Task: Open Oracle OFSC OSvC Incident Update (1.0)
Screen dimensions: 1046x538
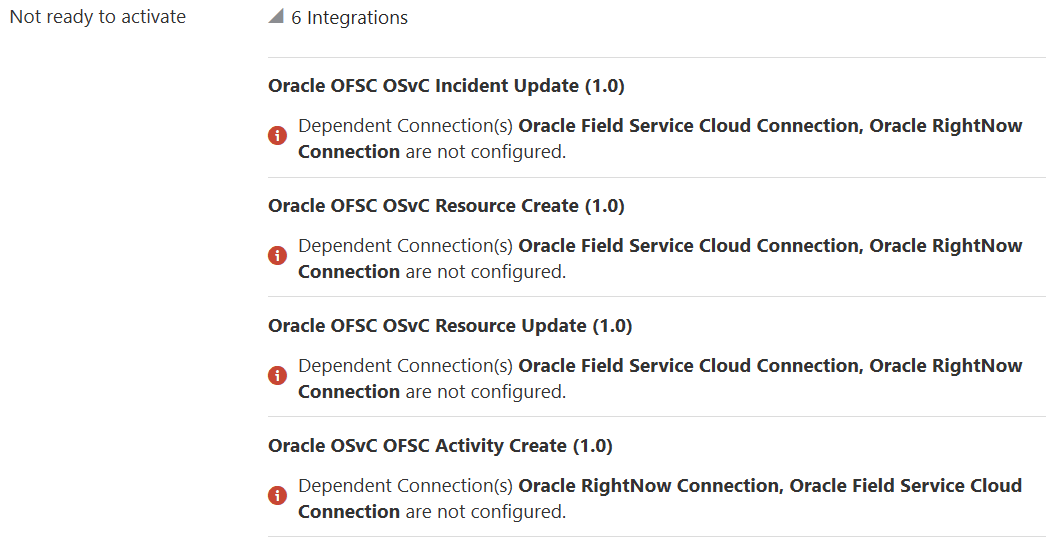Action: tap(446, 86)
